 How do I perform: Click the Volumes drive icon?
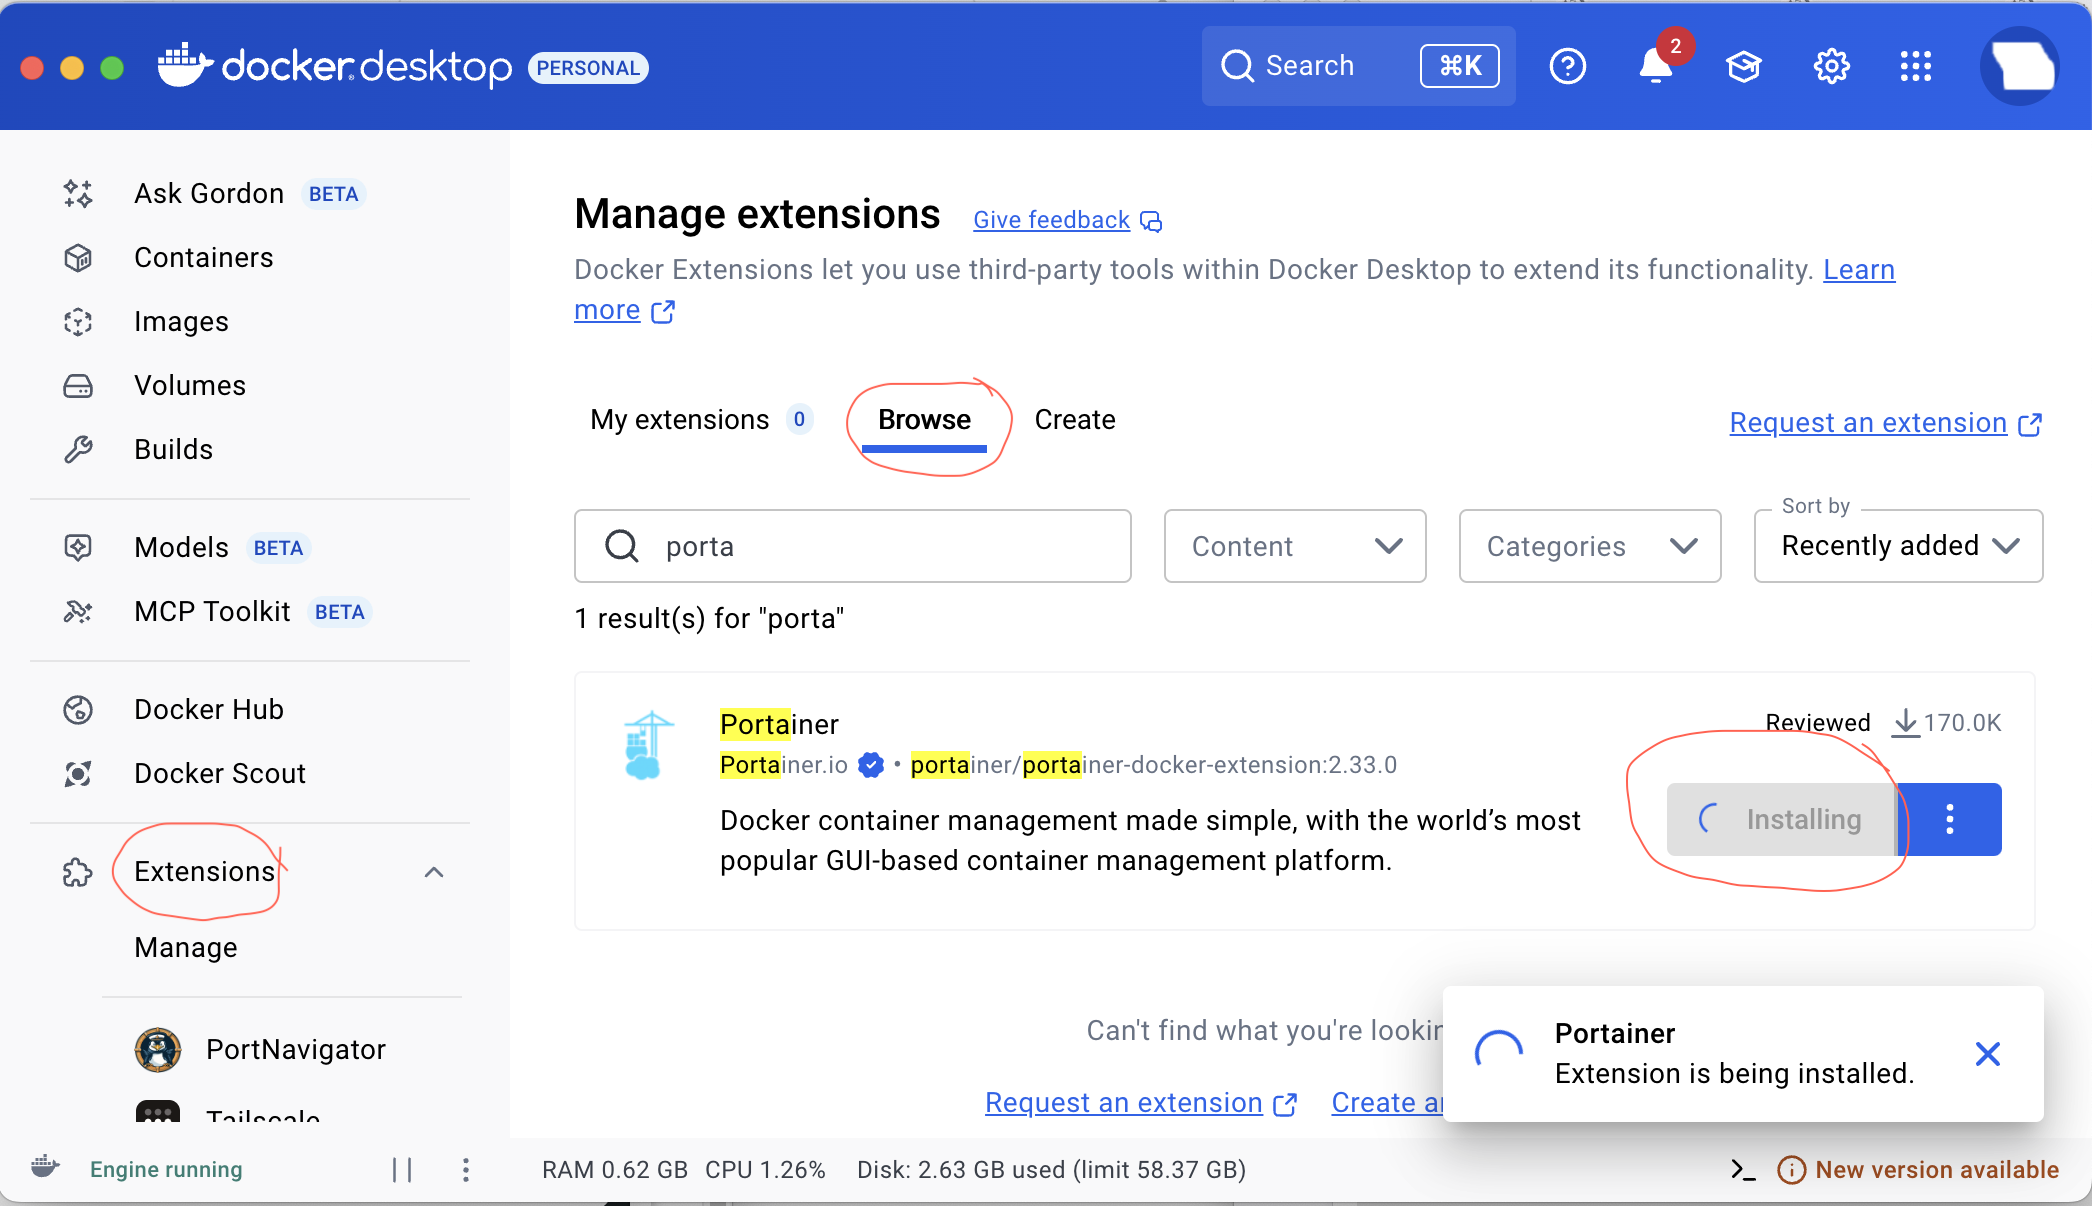click(78, 385)
